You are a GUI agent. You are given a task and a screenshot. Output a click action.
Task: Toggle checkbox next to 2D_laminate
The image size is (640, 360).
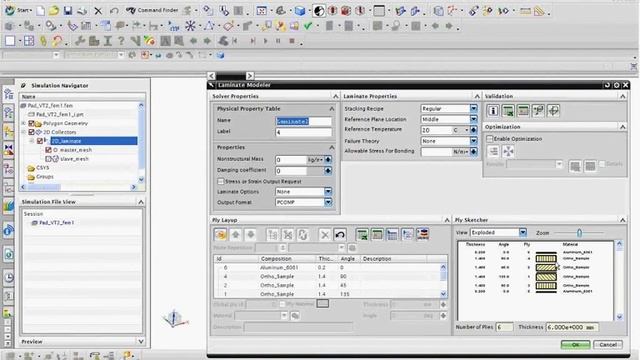pyautogui.click(x=40, y=141)
